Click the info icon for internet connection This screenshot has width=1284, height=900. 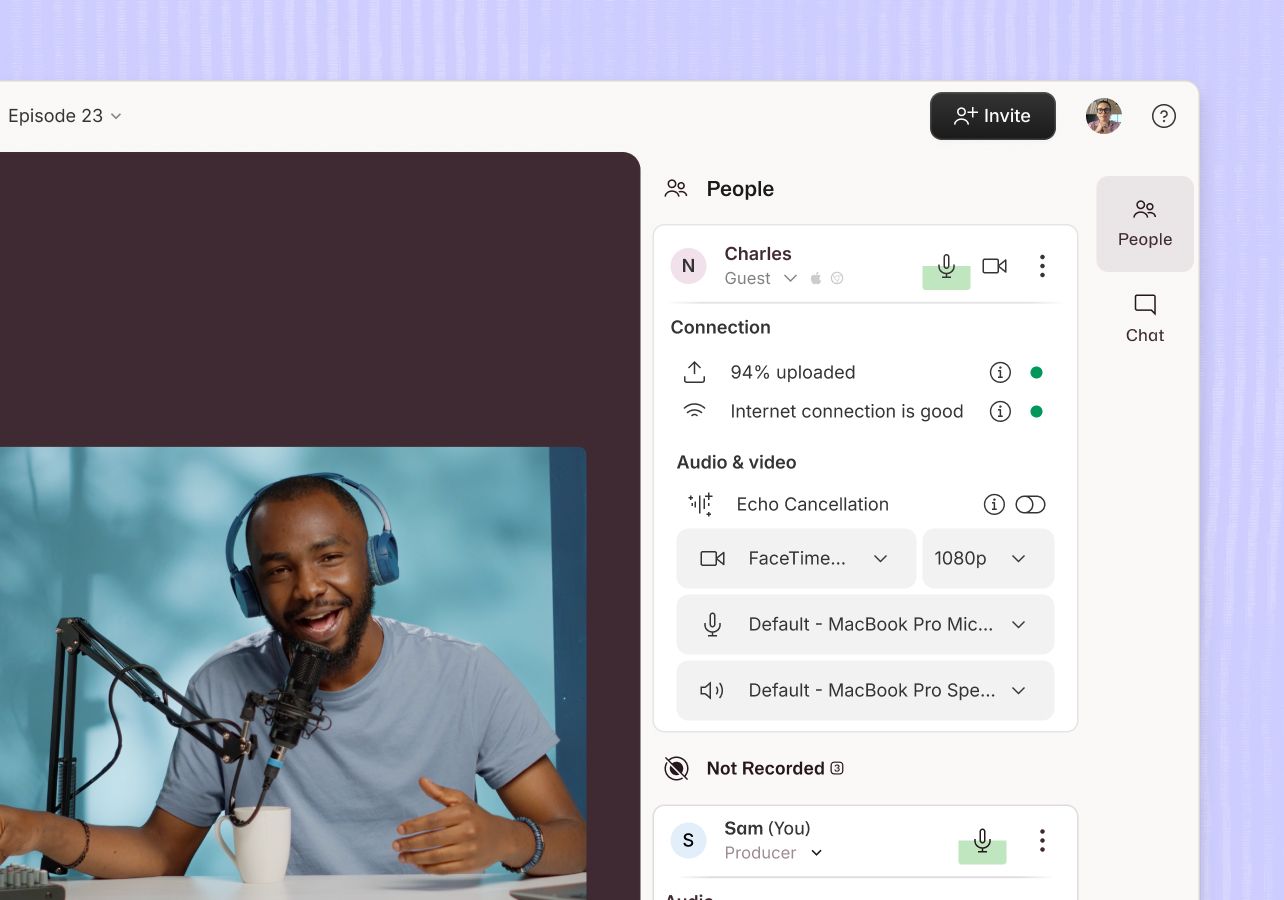click(1000, 411)
